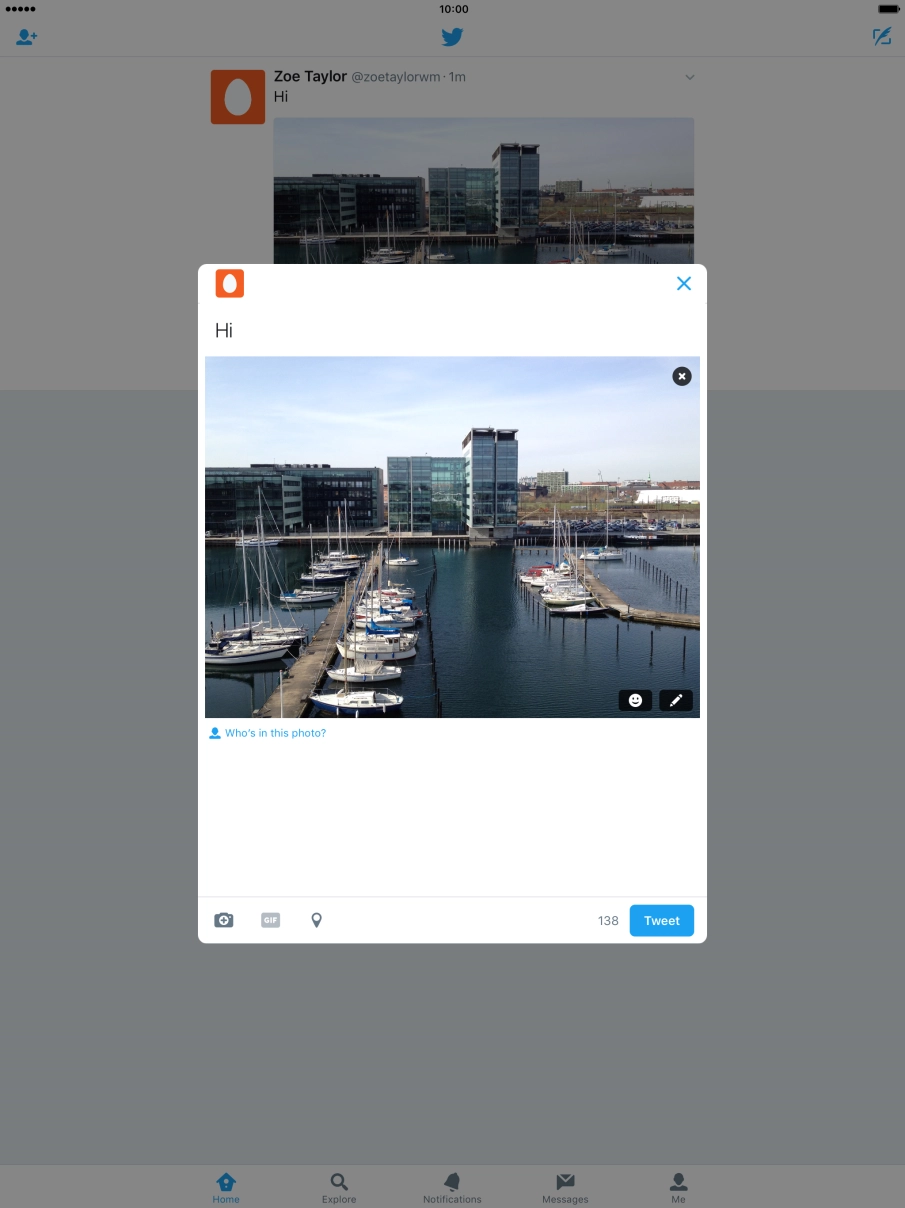Toggle photo tagging via Who's in this photo
Viewport: 905px width, 1208px height.
coord(266,732)
